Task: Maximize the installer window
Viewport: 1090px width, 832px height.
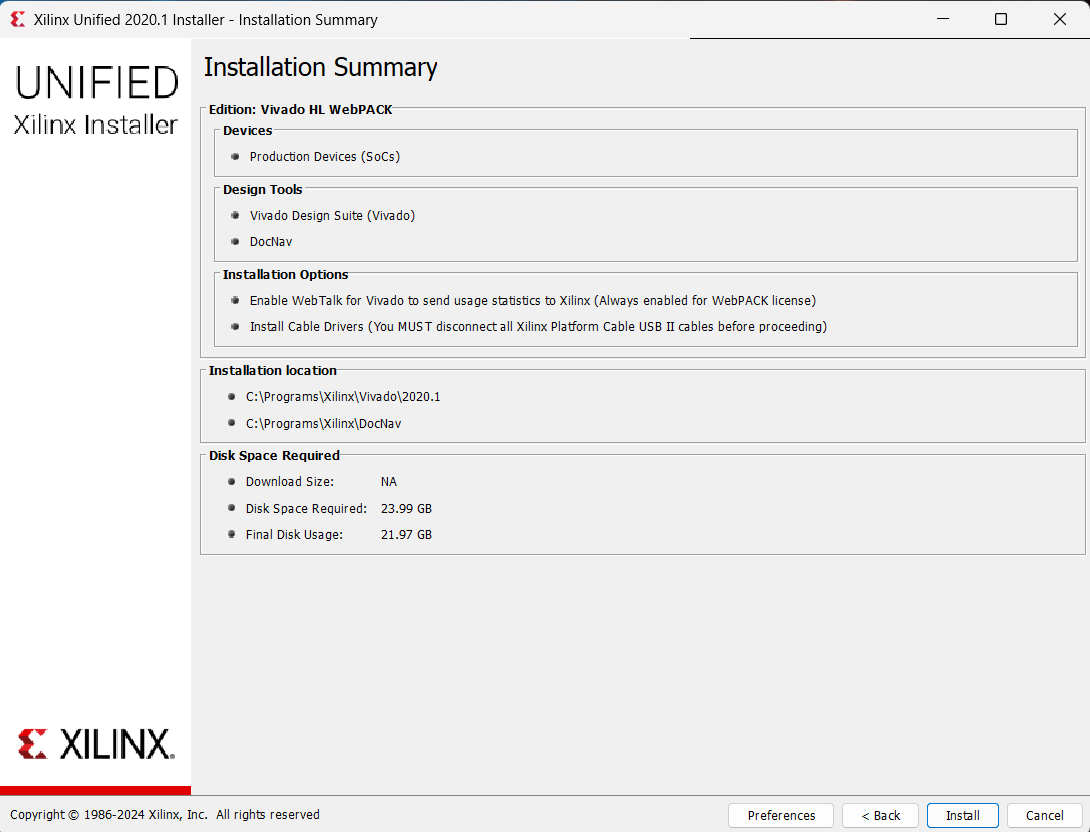Action: pos(1001,19)
